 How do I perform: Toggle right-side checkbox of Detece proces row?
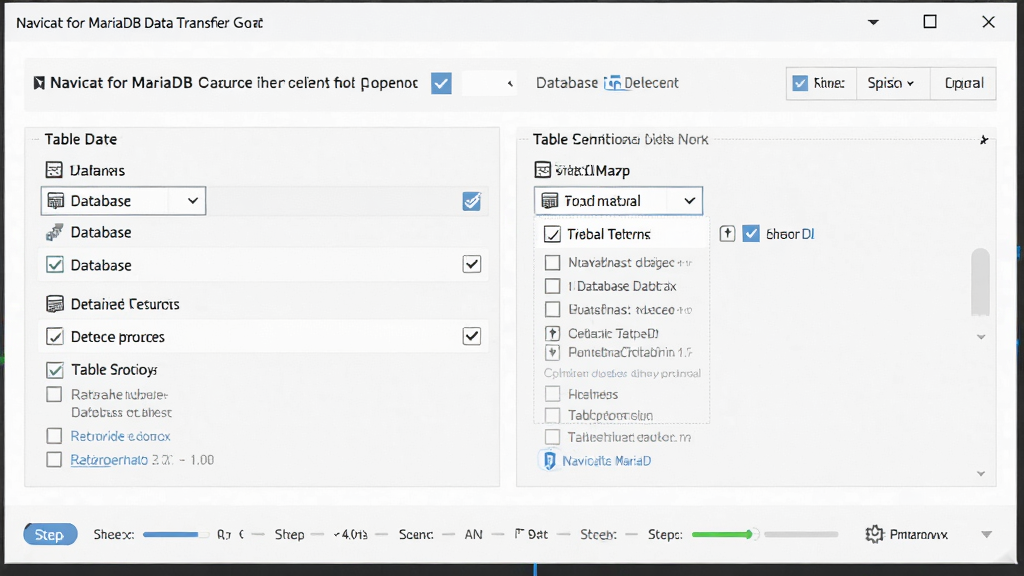click(472, 336)
